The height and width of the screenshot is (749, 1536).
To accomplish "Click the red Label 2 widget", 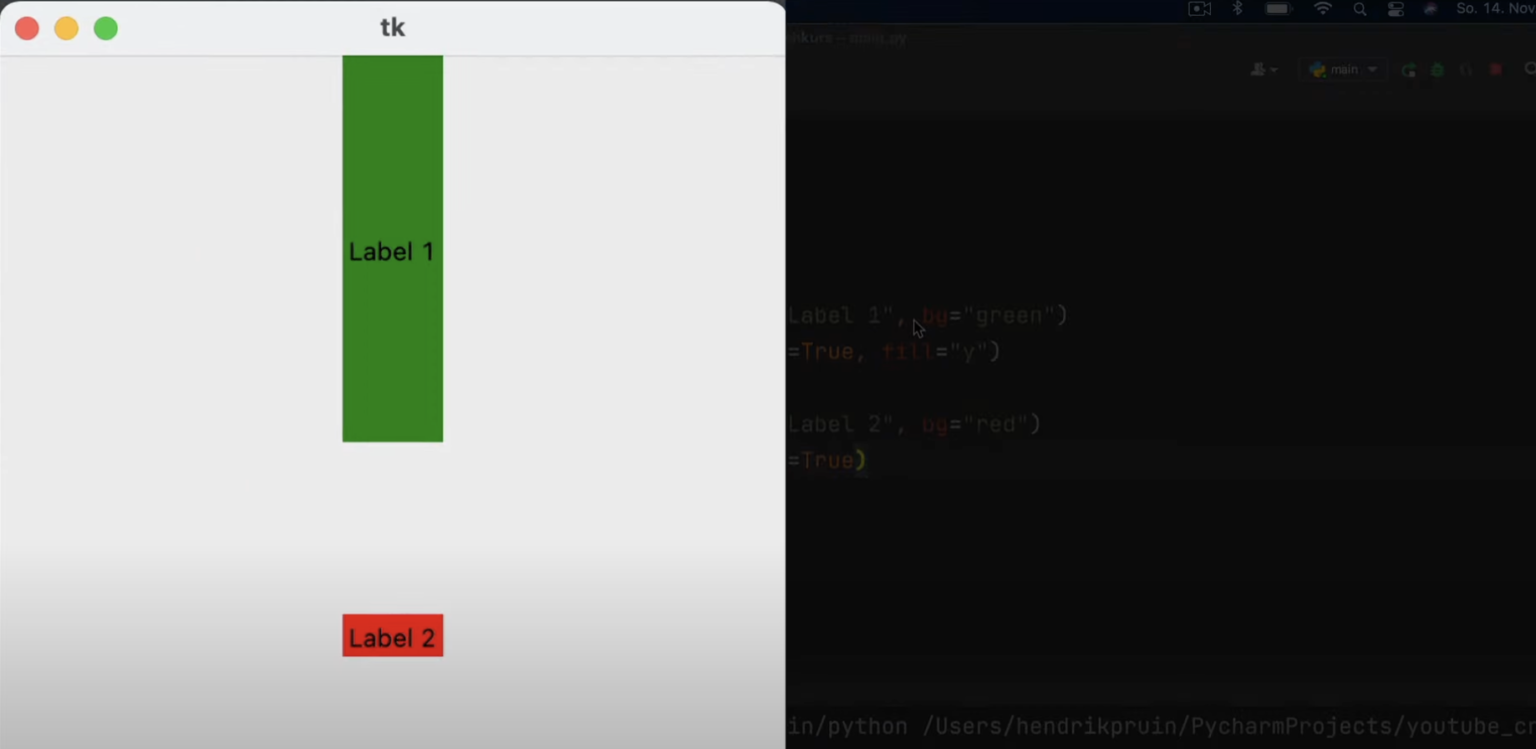I will 392,636.
